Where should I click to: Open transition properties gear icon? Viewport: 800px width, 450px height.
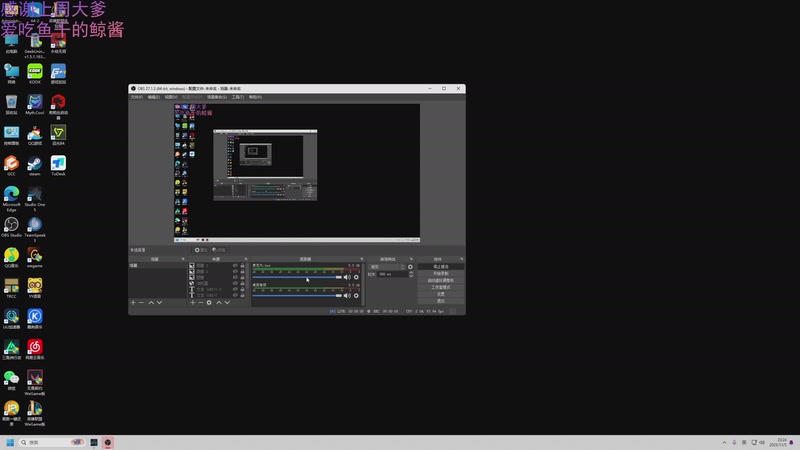[410, 267]
